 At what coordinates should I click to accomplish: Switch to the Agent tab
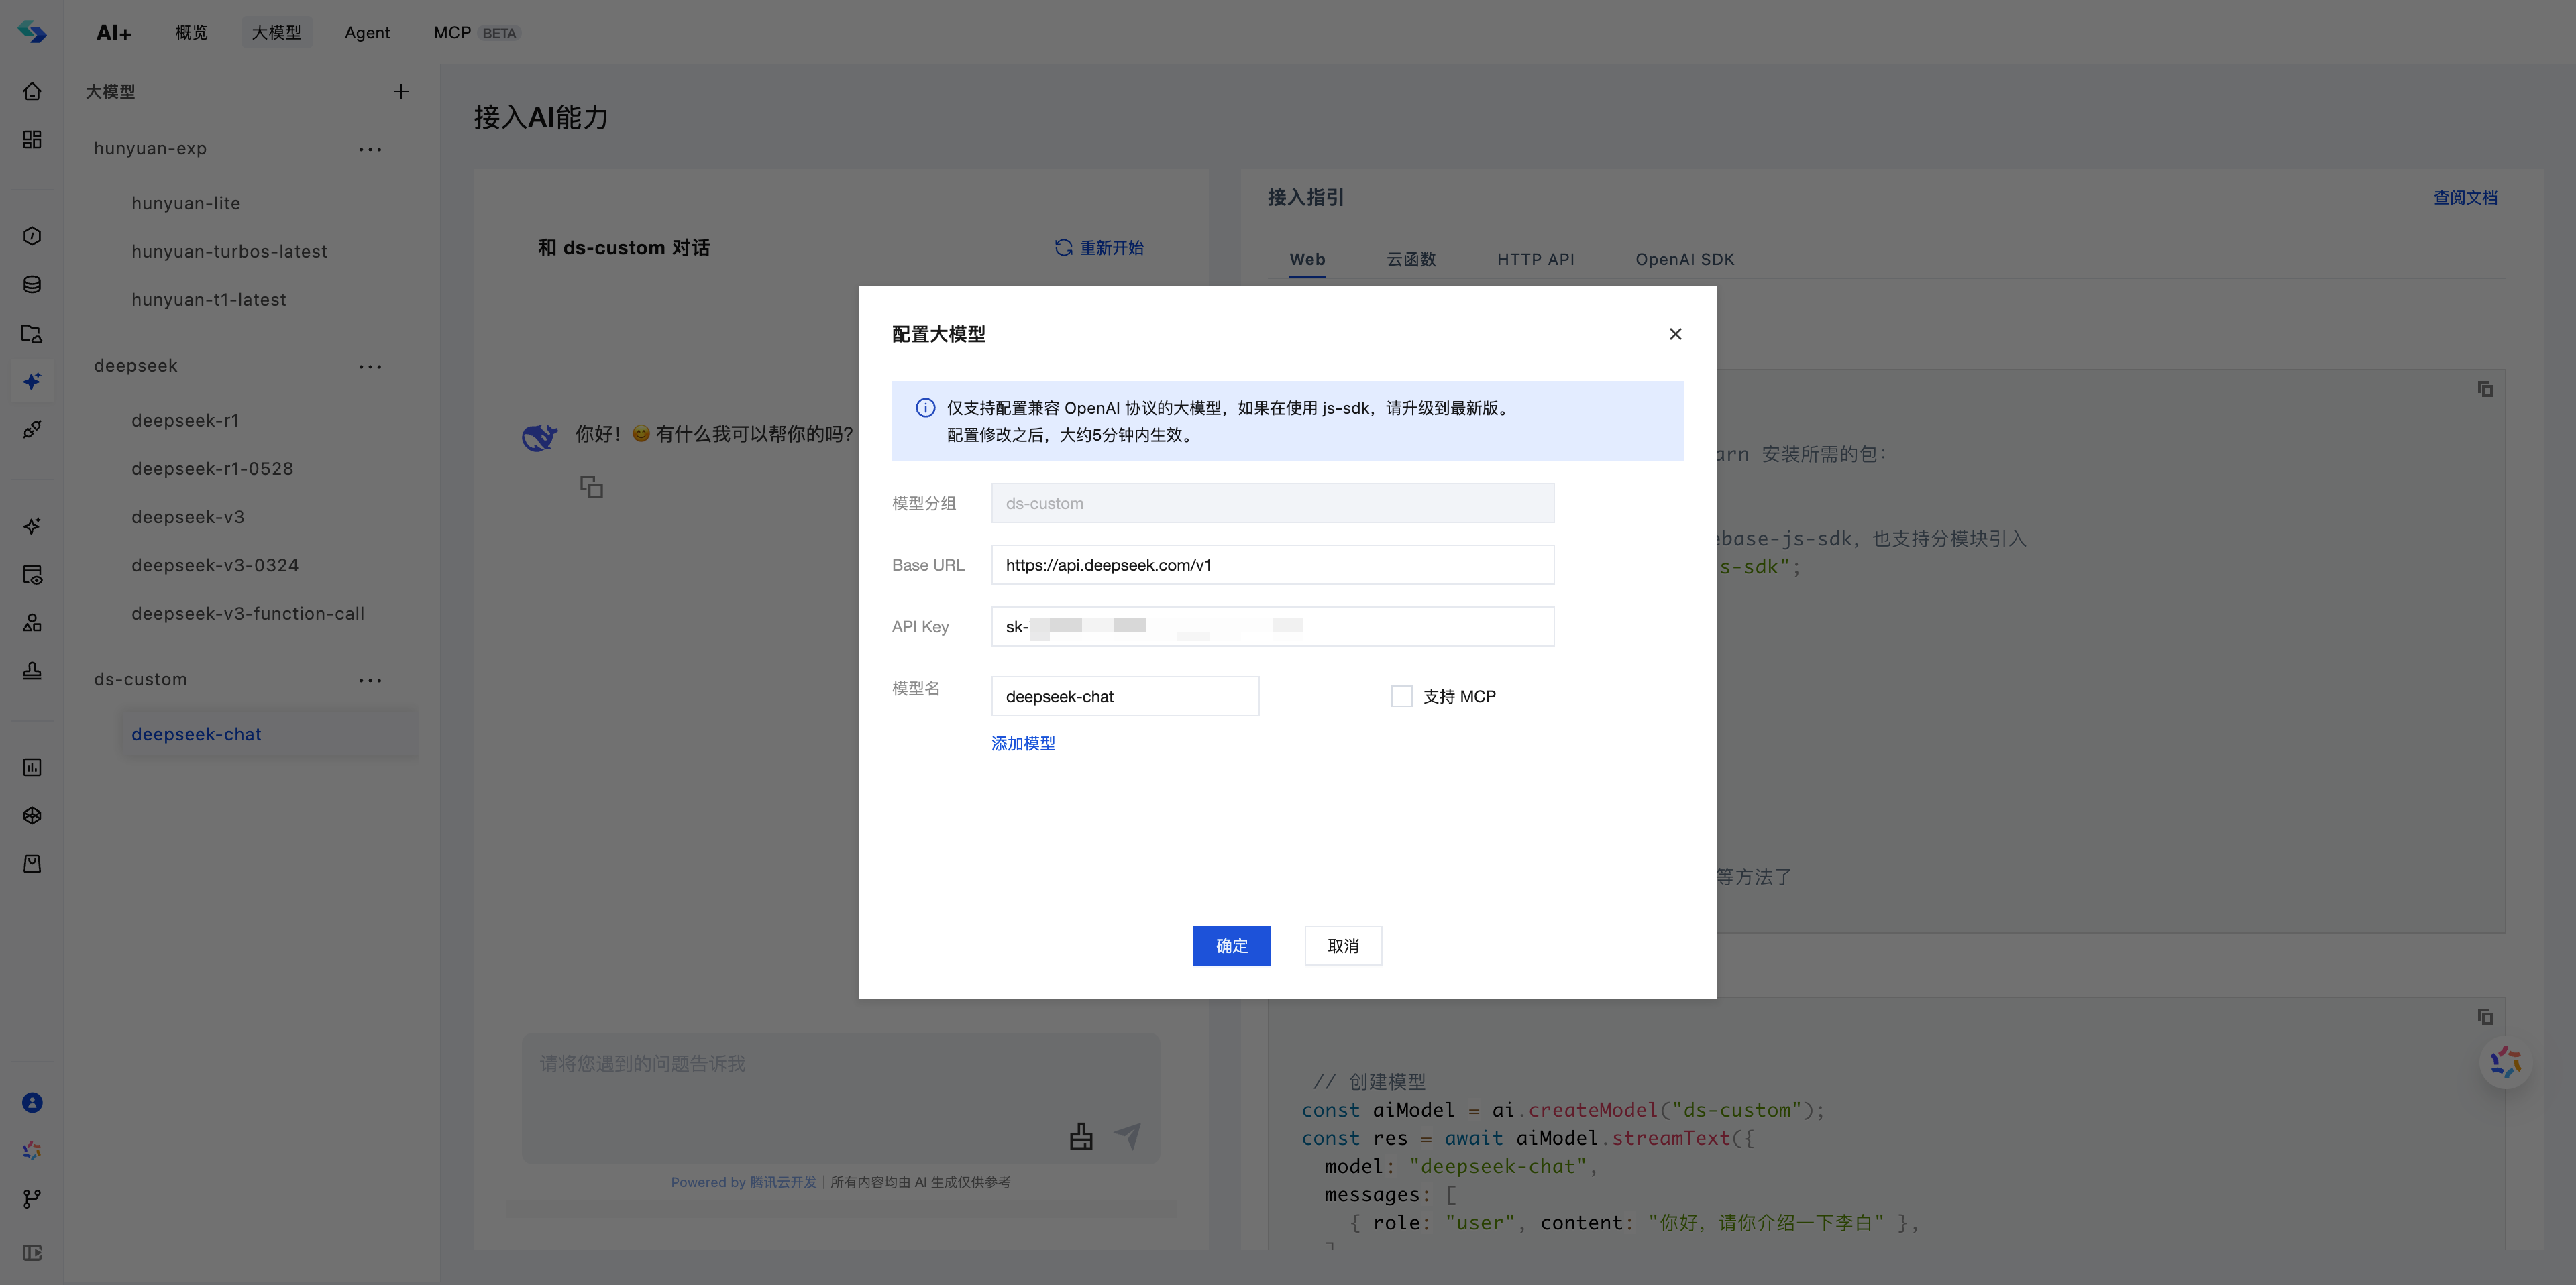point(367,32)
